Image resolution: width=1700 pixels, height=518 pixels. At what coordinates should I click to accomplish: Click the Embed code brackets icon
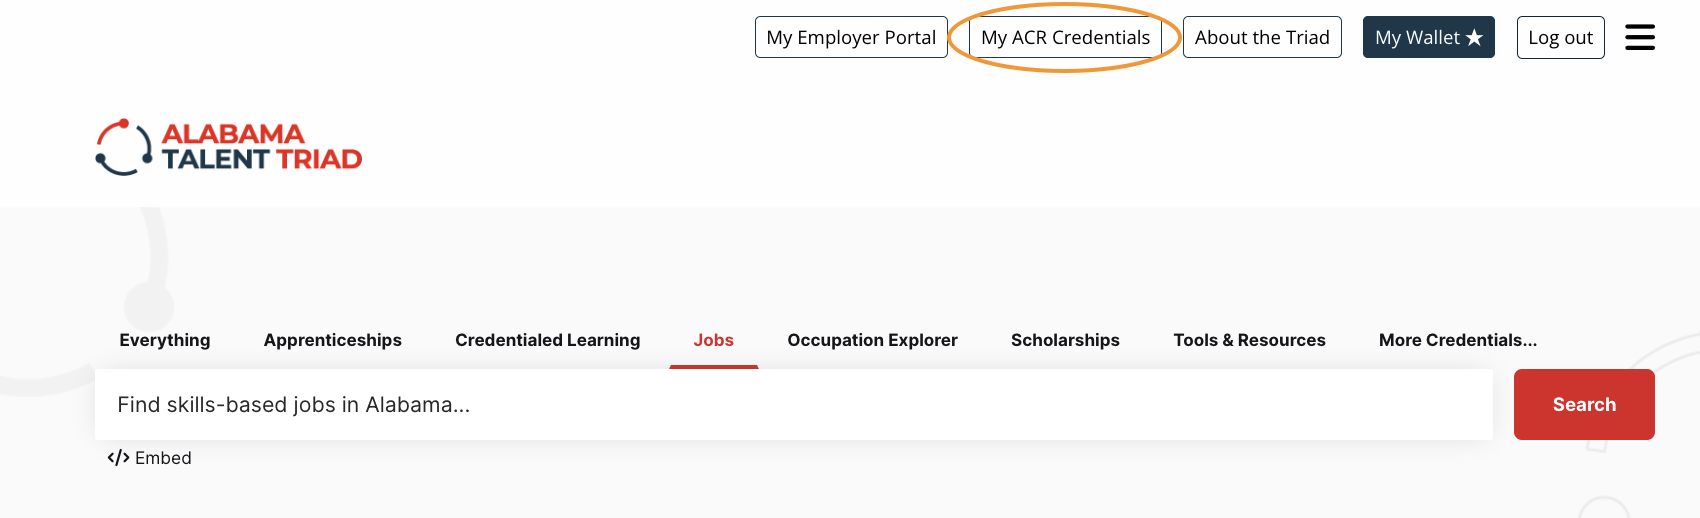tap(118, 458)
